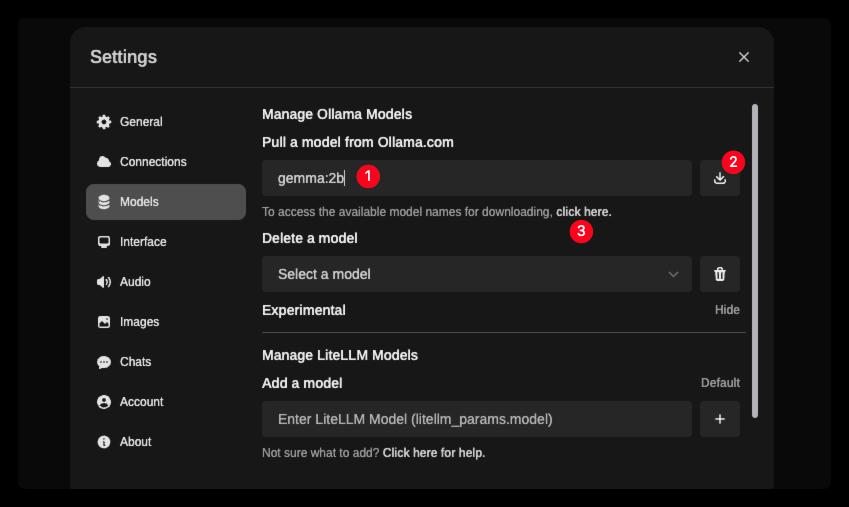This screenshot has height=507, width=849.
Task: Click the Interface monitor icon
Action: point(104,242)
